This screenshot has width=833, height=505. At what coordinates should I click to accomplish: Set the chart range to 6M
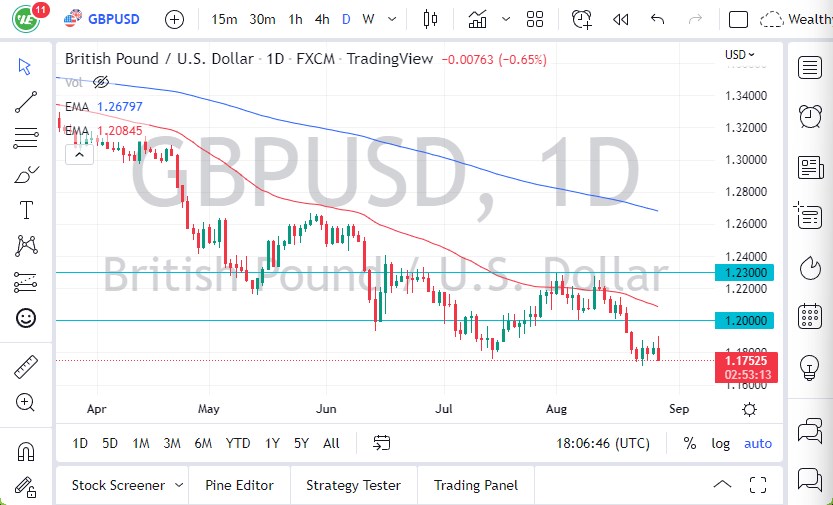[x=203, y=443]
